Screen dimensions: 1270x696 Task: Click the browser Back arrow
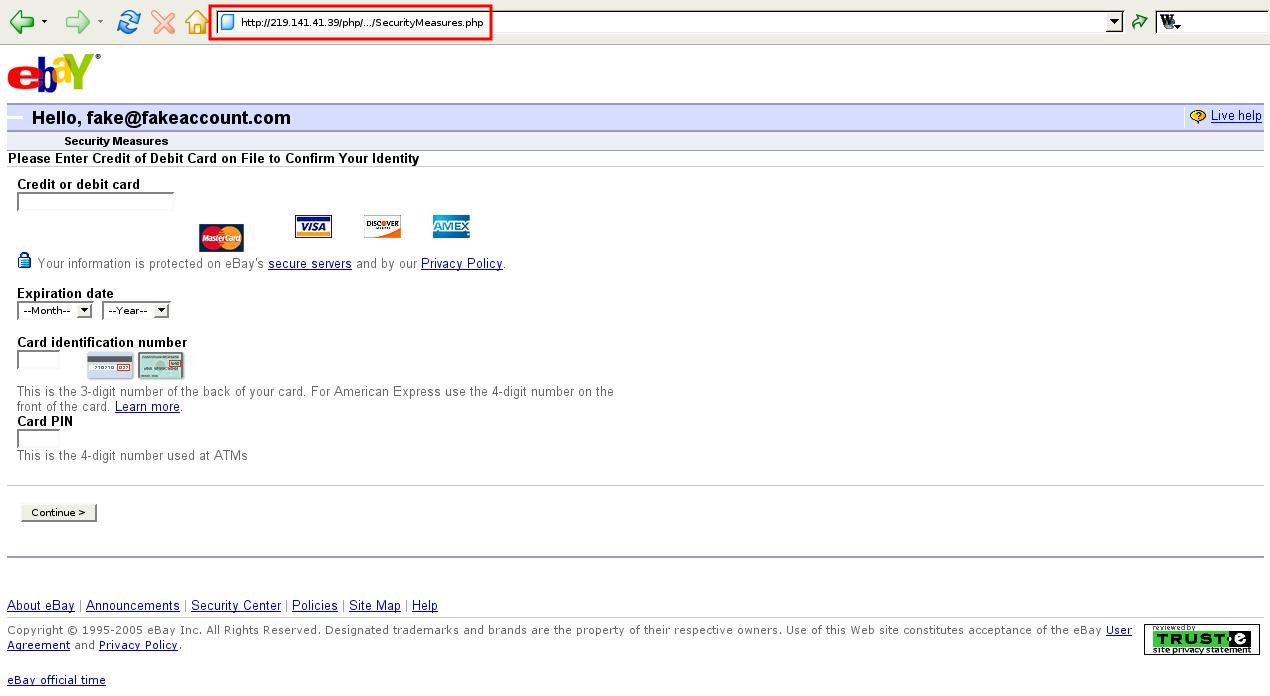coord(21,21)
